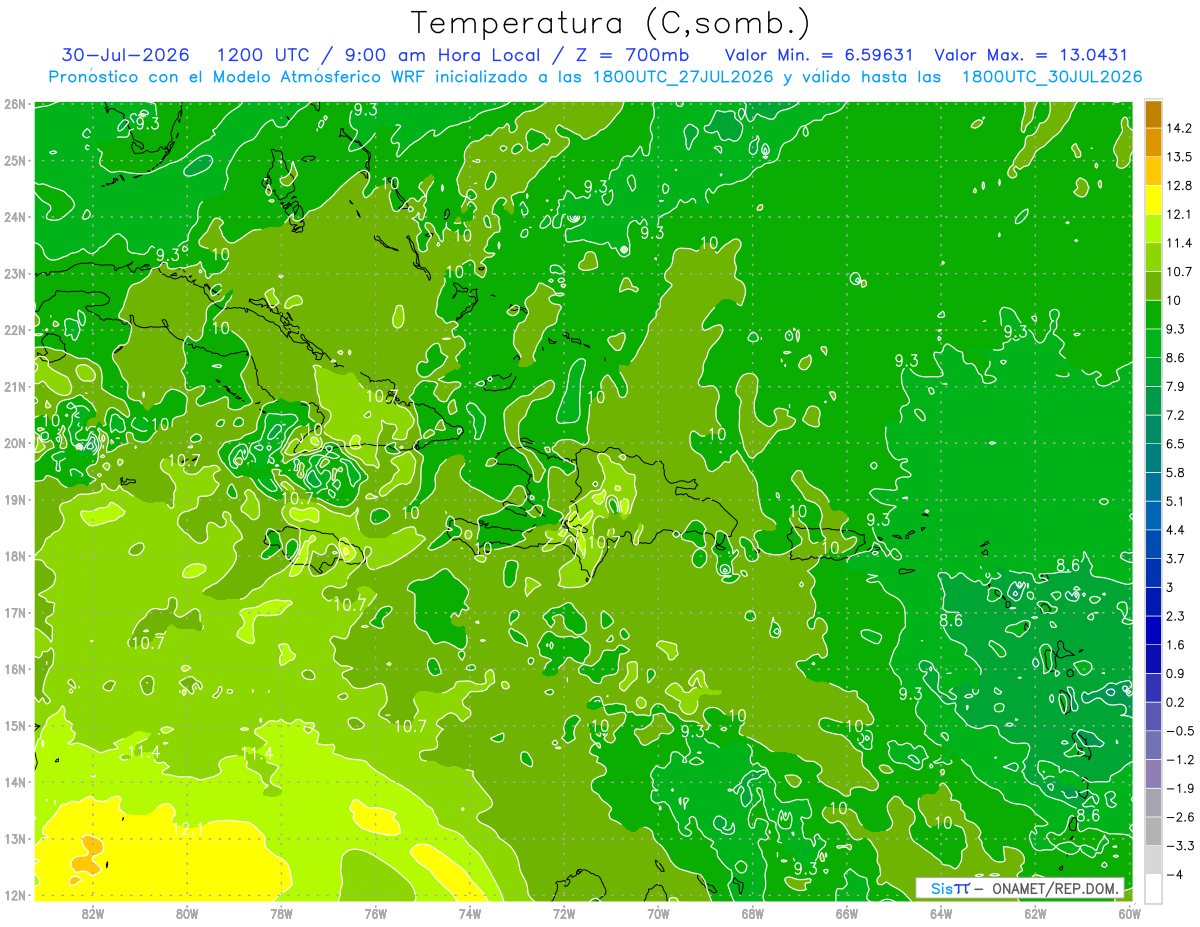Click latitude label "21N"
This screenshot has width=1200, height=927.
click(14, 386)
